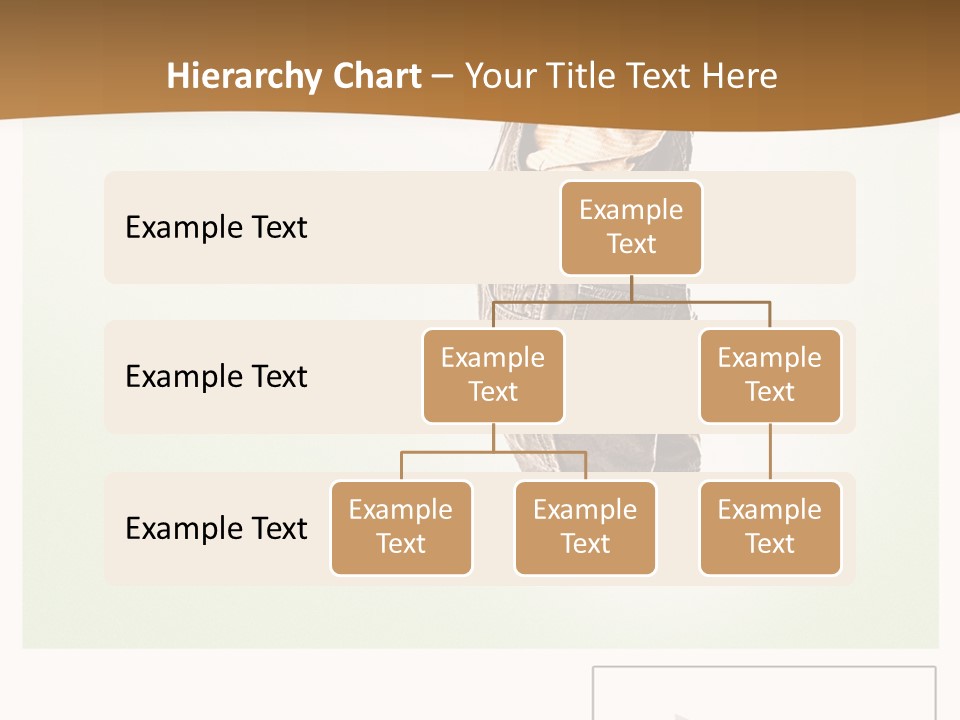Select the middle row's "Example Text" label
The width and height of the screenshot is (960, 720).
click(x=216, y=377)
